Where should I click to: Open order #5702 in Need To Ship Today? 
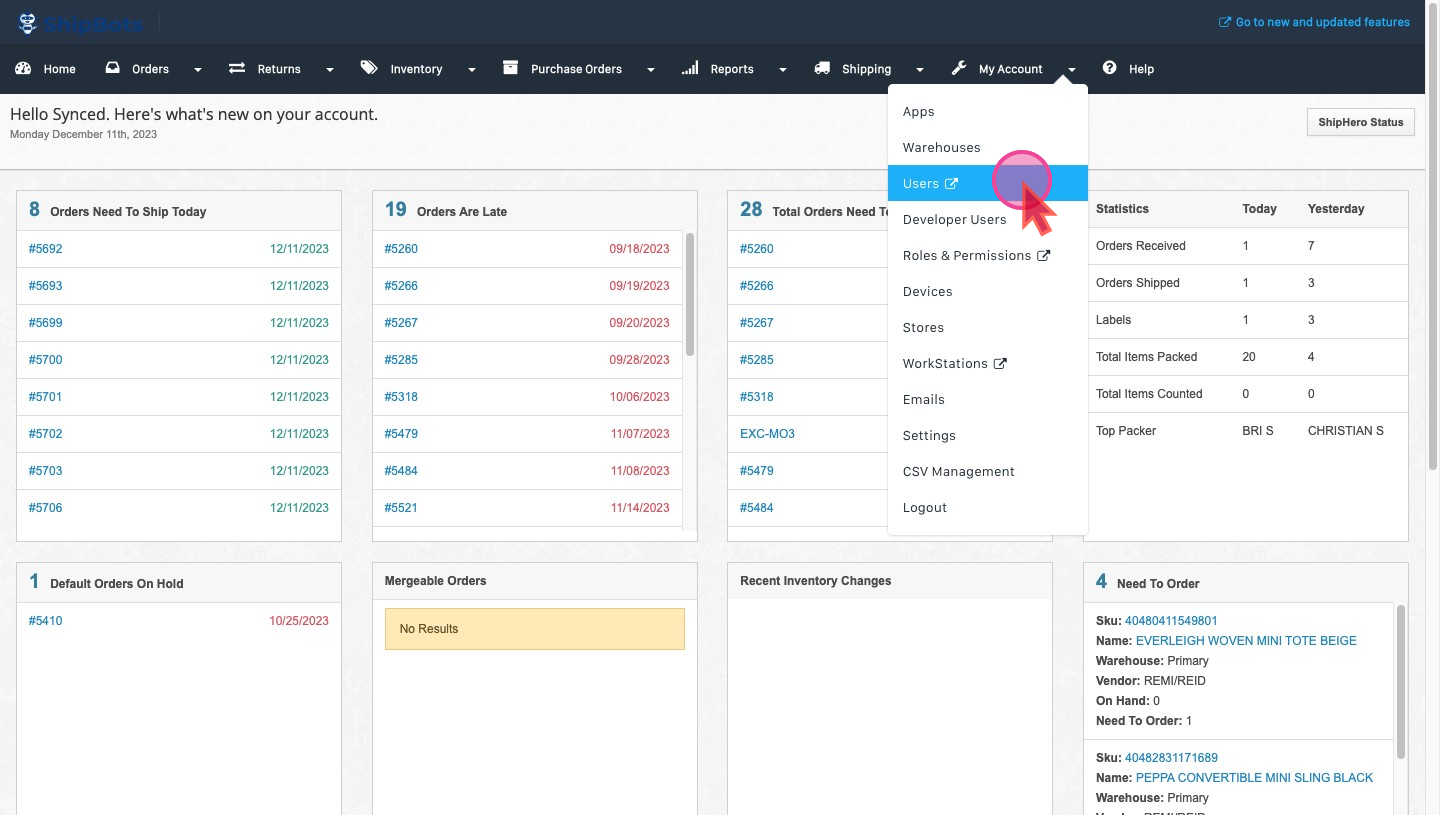[45, 434]
